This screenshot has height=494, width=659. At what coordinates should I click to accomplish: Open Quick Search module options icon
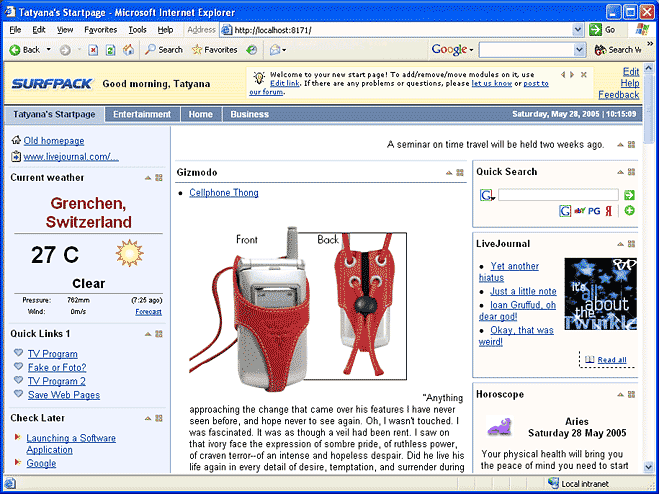(631, 172)
